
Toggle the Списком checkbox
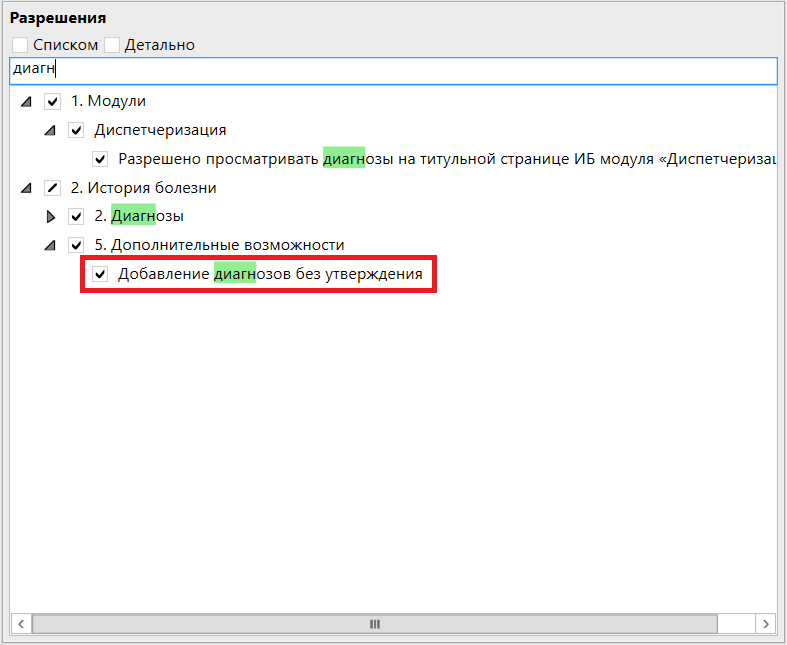[21, 45]
